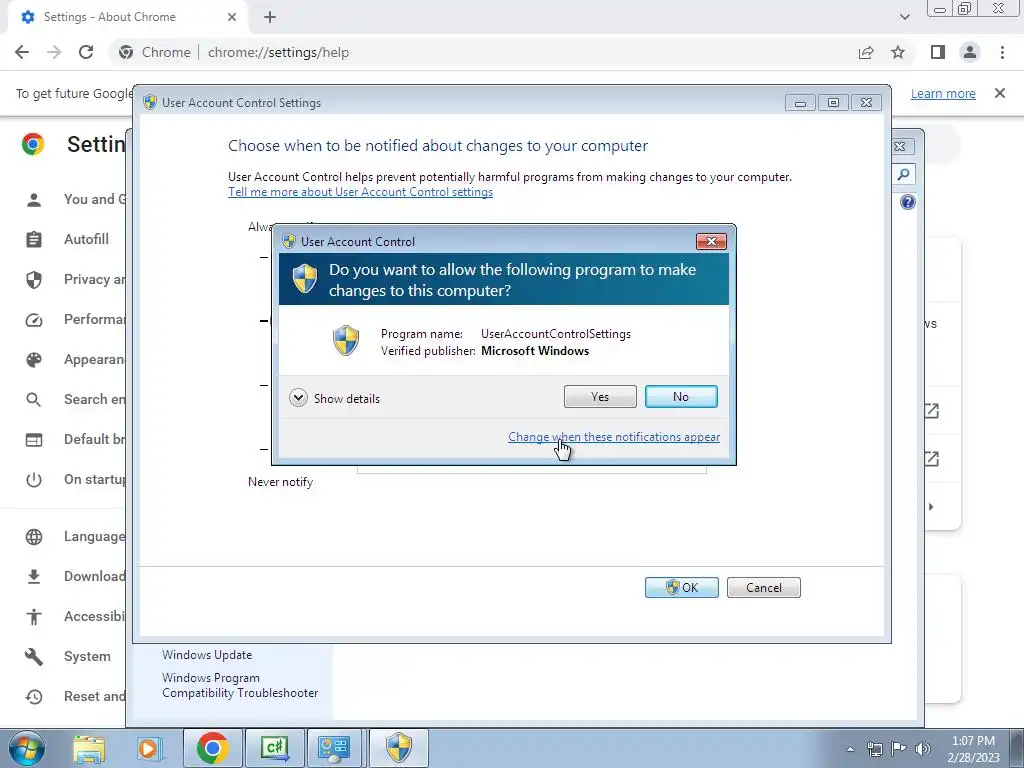Open tab search dropdown arrow
Image resolution: width=1024 pixels, height=768 pixels.
pos(904,17)
